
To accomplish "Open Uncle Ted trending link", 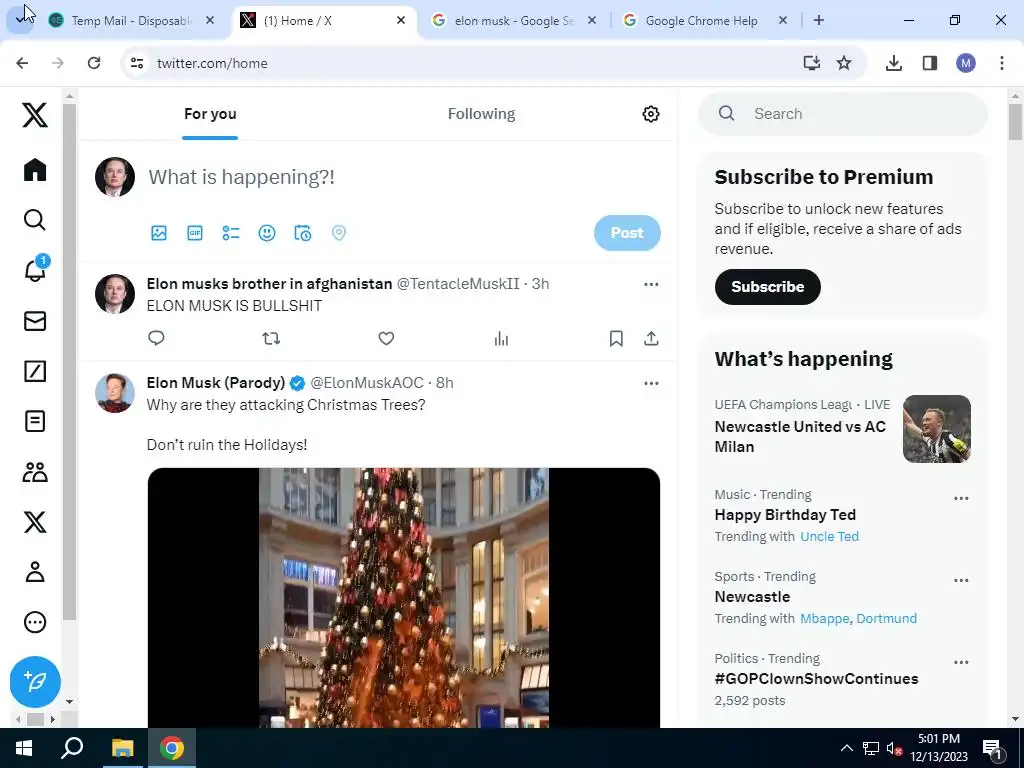I will (829, 537).
